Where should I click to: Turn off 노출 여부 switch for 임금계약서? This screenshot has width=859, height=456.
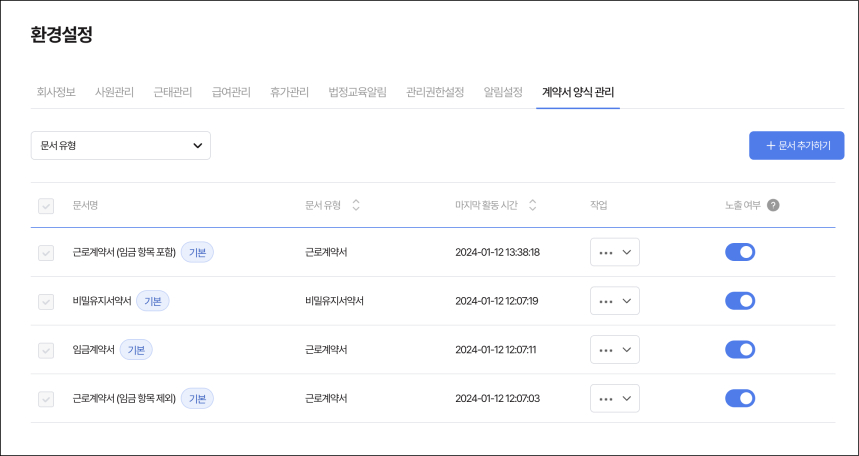(739, 350)
